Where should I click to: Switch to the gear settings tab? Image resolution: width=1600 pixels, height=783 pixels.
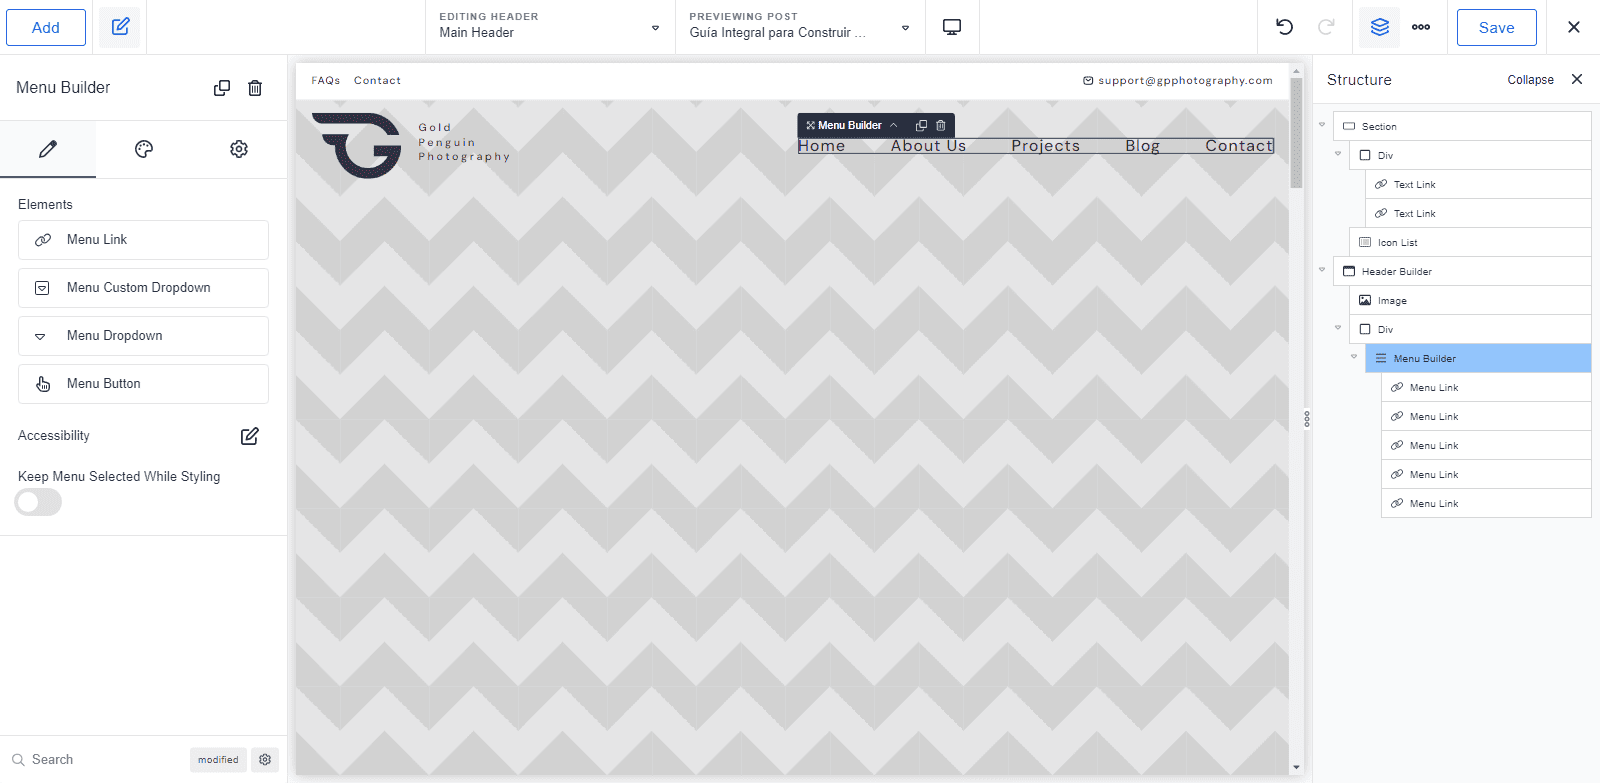tap(239, 149)
